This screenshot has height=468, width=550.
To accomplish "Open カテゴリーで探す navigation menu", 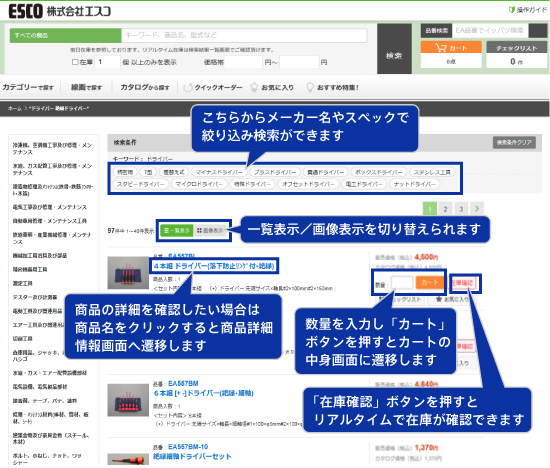I will coord(28,87).
